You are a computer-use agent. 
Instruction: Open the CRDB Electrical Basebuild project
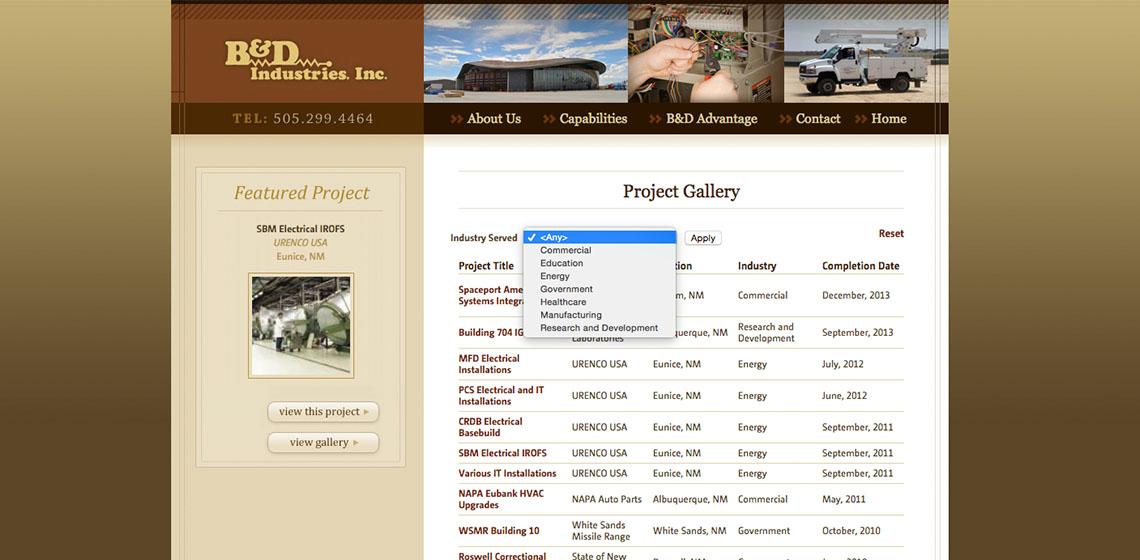(x=491, y=427)
